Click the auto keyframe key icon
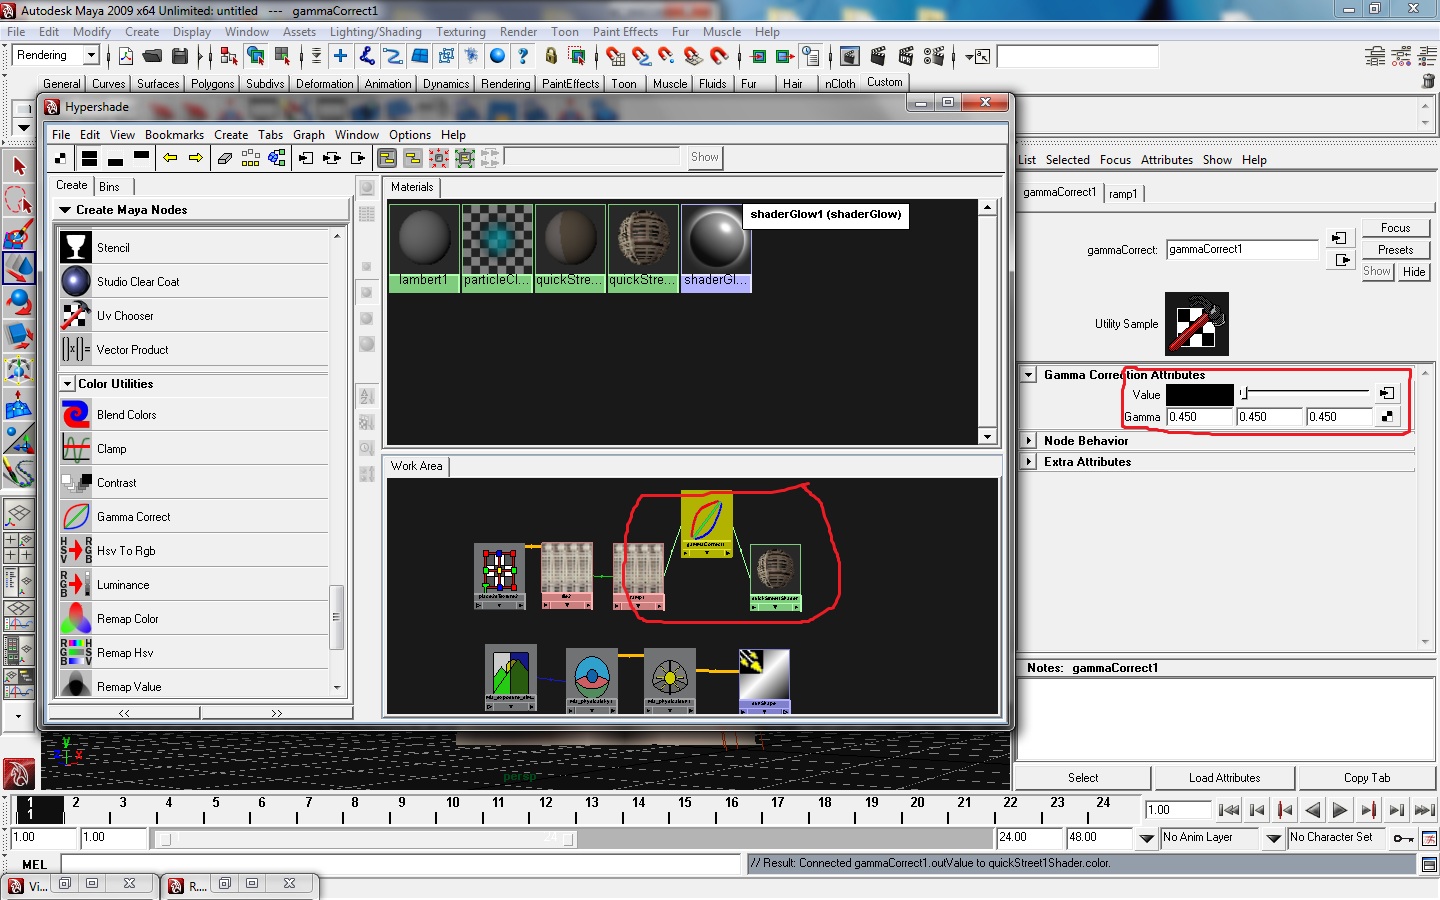The height and width of the screenshot is (900, 1440). pos(1403,838)
